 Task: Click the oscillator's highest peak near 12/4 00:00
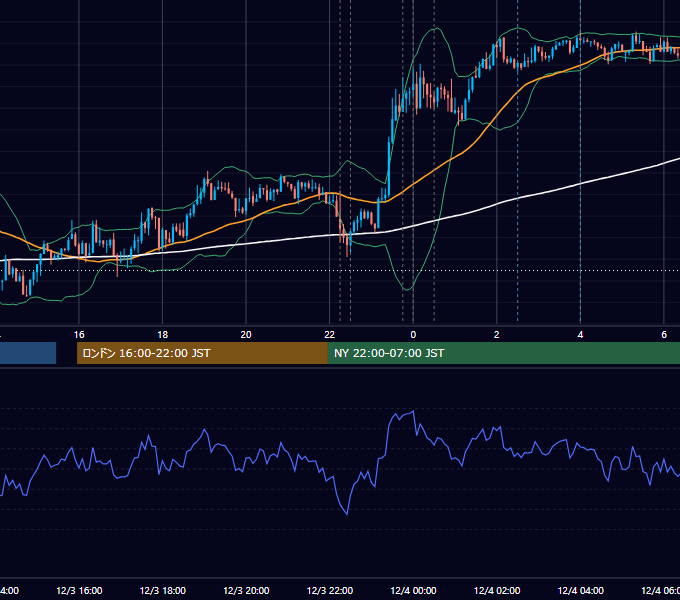pos(413,411)
